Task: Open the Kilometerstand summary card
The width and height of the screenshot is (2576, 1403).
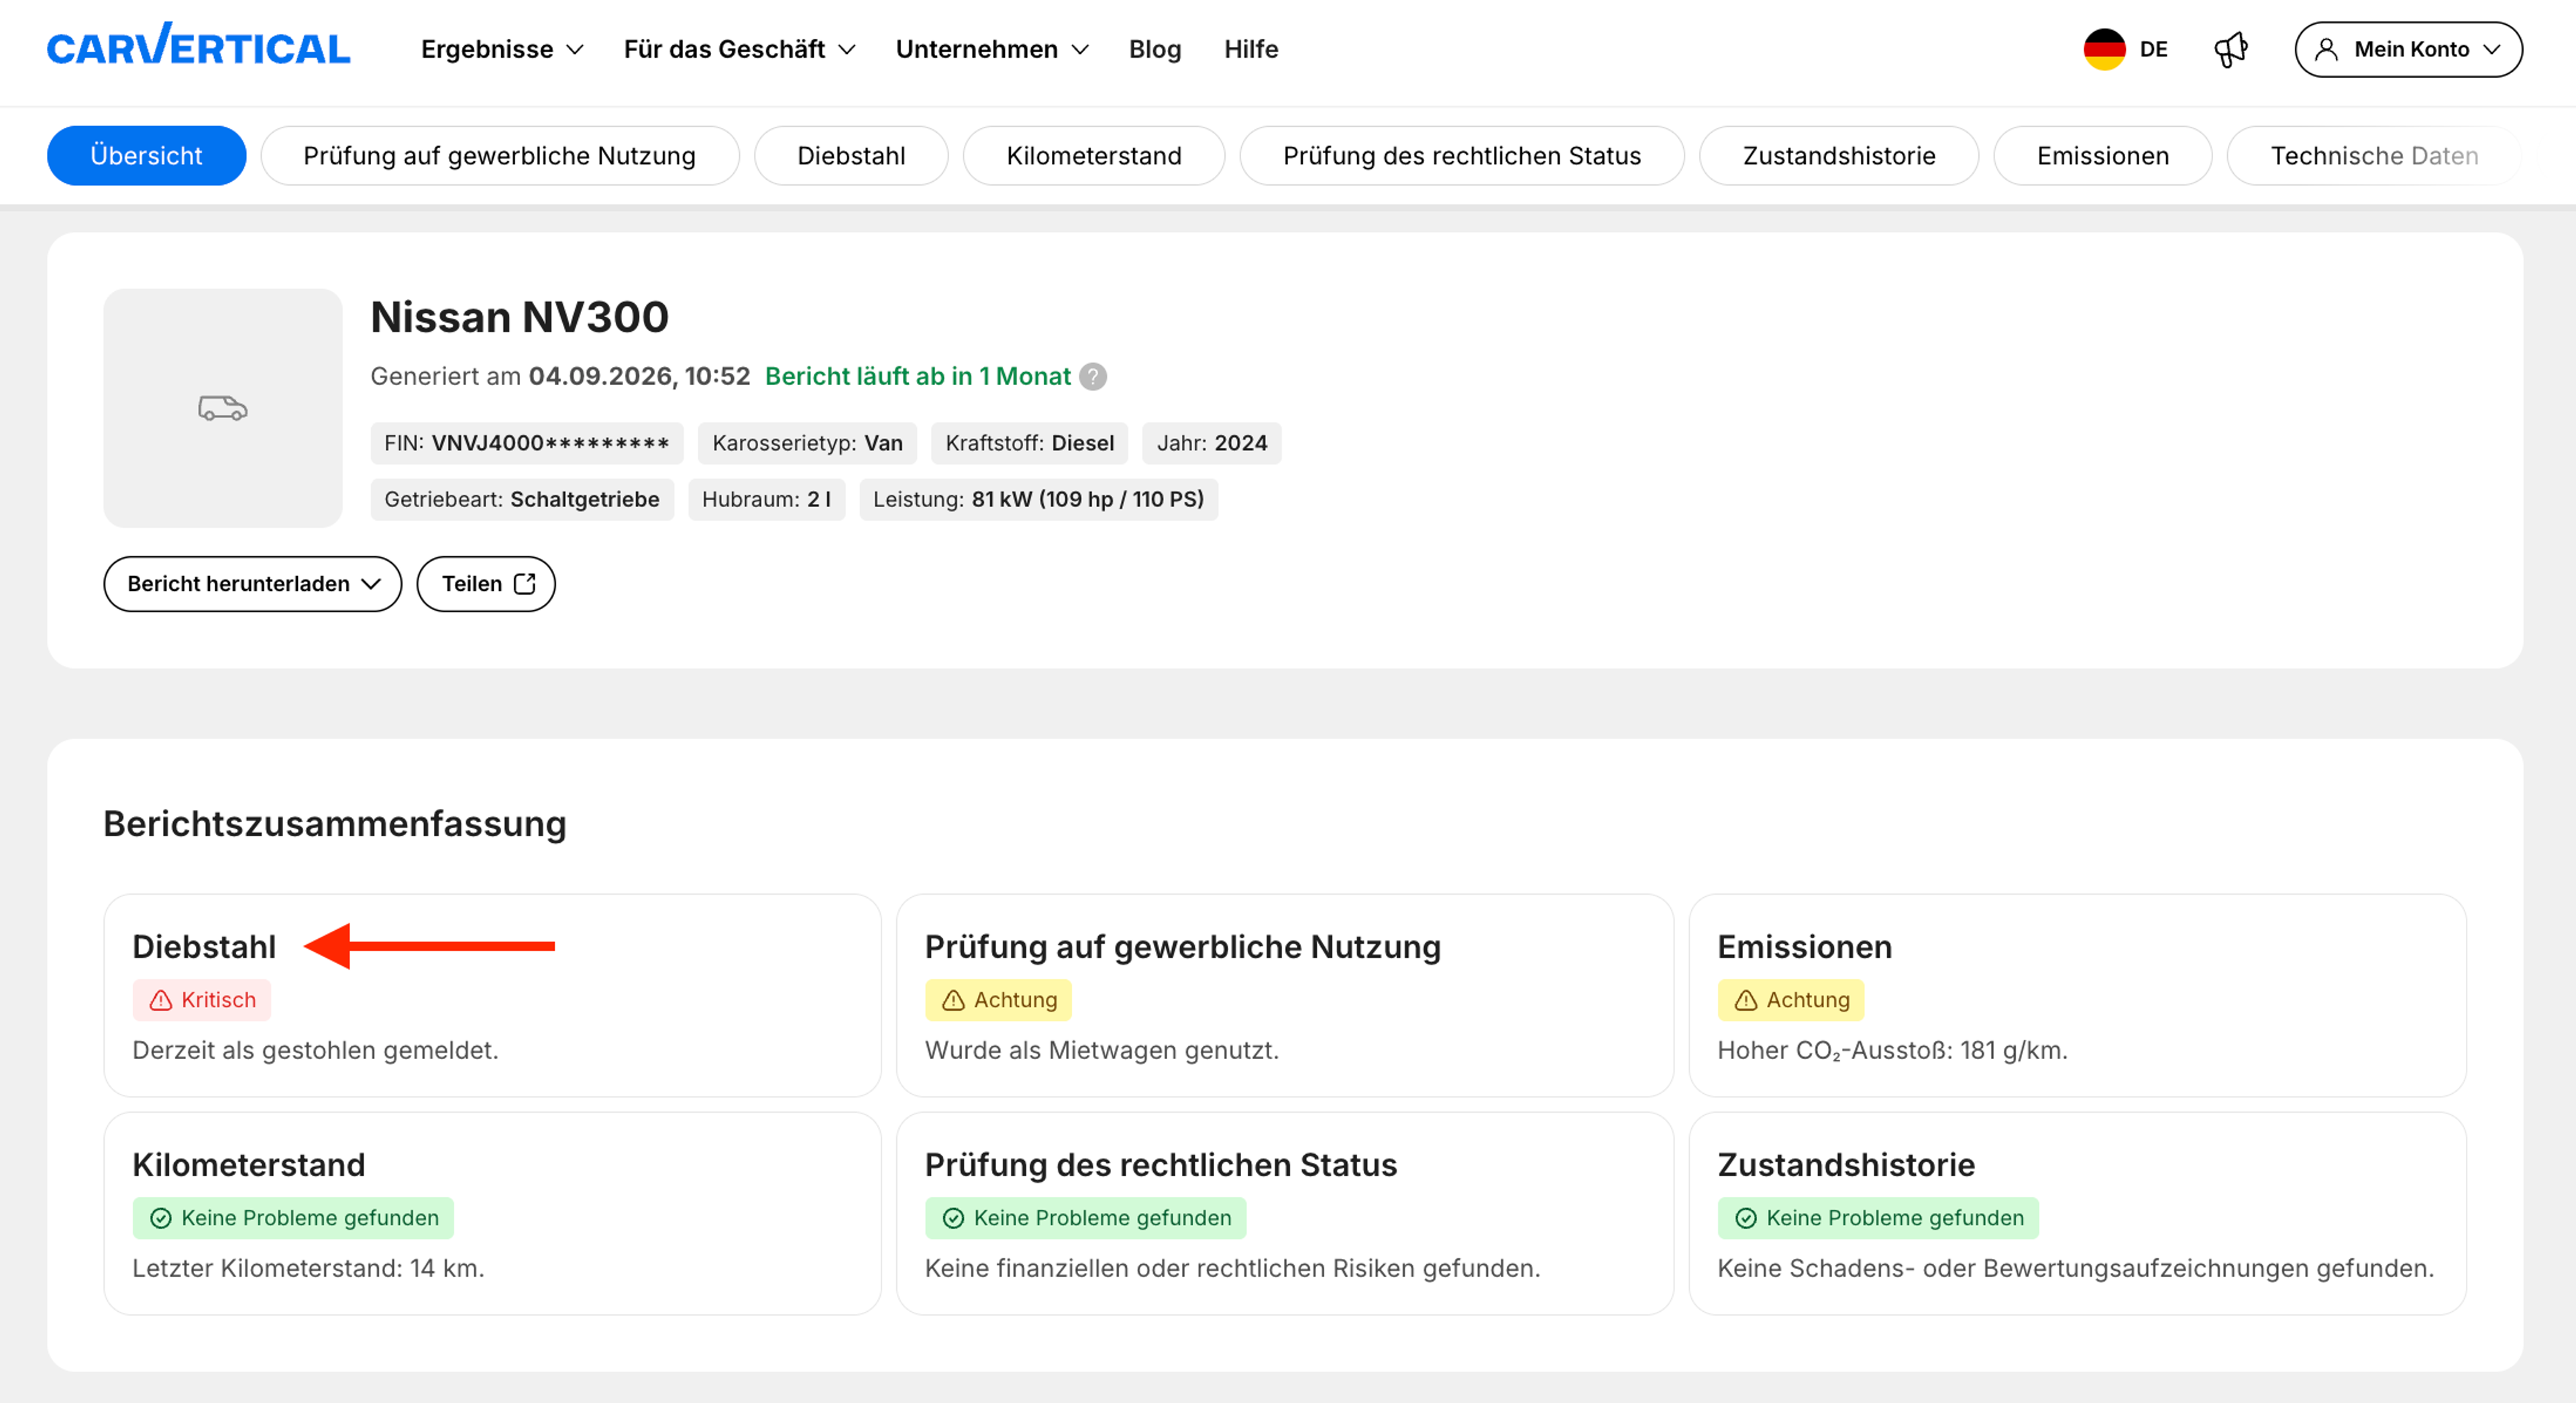Action: pyautogui.click(x=492, y=1213)
